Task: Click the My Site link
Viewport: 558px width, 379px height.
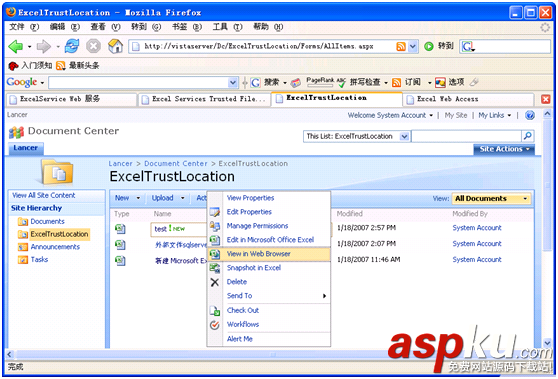Action: 456,115
